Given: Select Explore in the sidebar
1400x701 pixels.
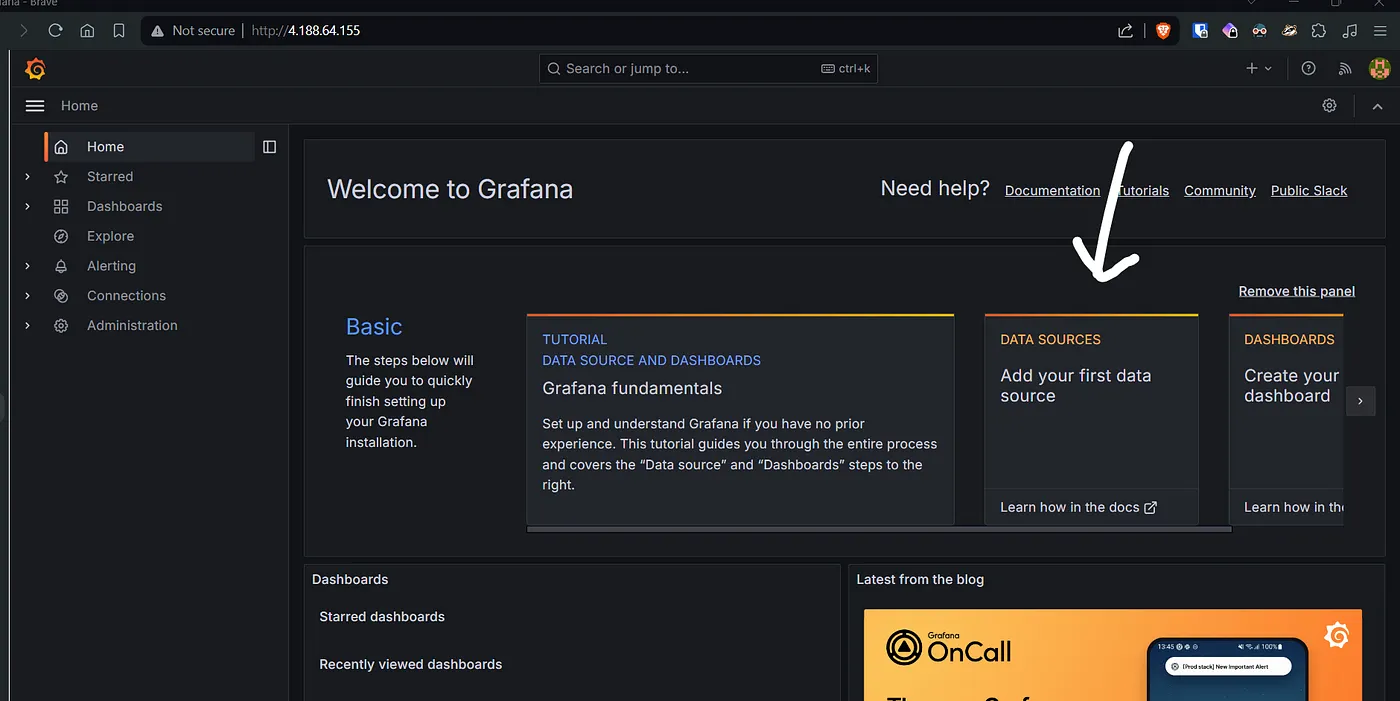Looking at the screenshot, I should [110, 237].
